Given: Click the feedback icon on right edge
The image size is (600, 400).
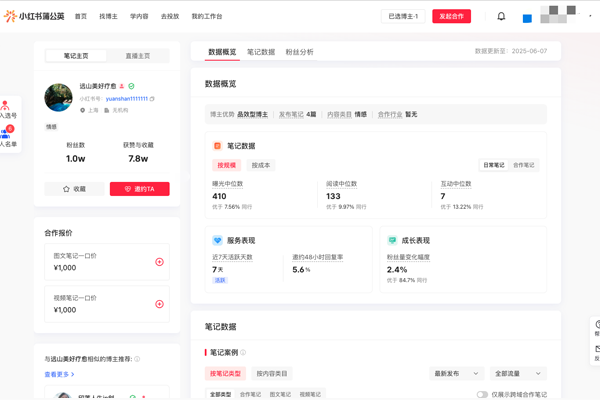Looking at the screenshot, I should coord(597,349).
